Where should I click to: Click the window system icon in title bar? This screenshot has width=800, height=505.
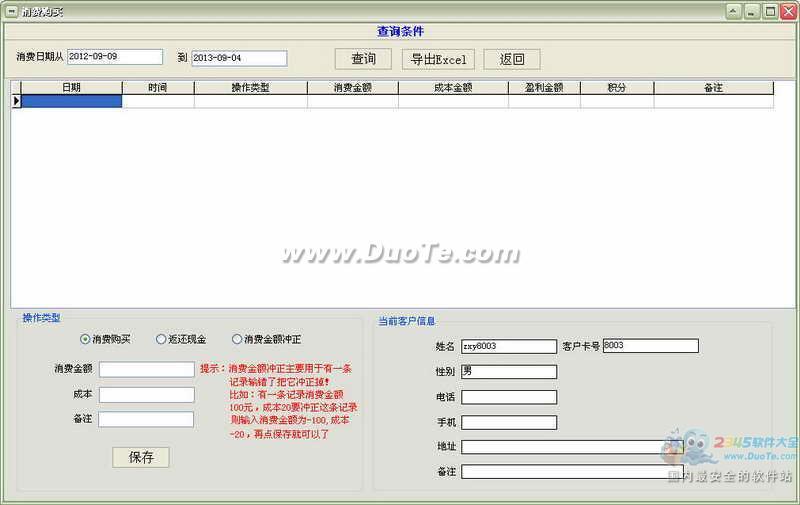click(x=11, y=11)
